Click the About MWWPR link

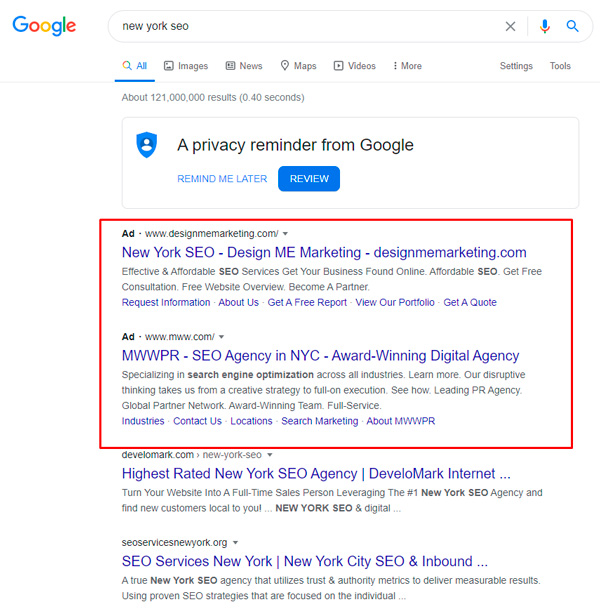(x=400, y=421)
